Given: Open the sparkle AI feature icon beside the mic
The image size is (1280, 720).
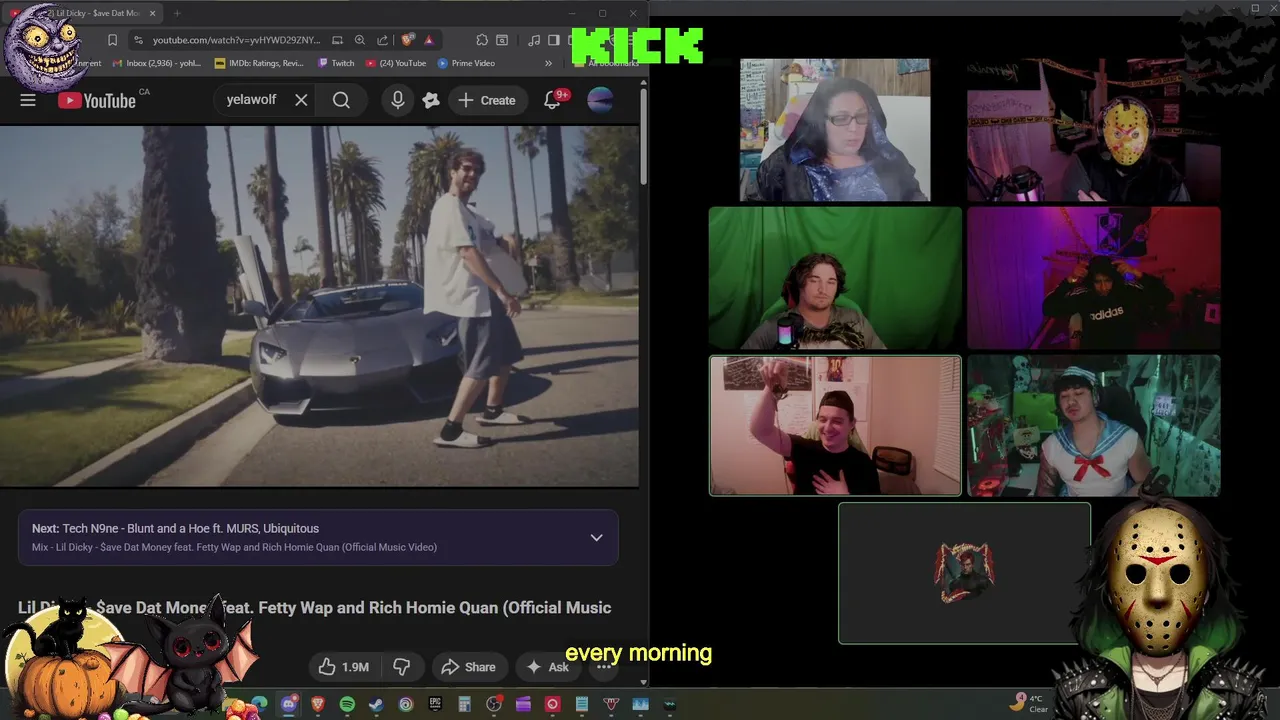Looking at the screenshot, I should pyautogui.click(x=431, y=100).
